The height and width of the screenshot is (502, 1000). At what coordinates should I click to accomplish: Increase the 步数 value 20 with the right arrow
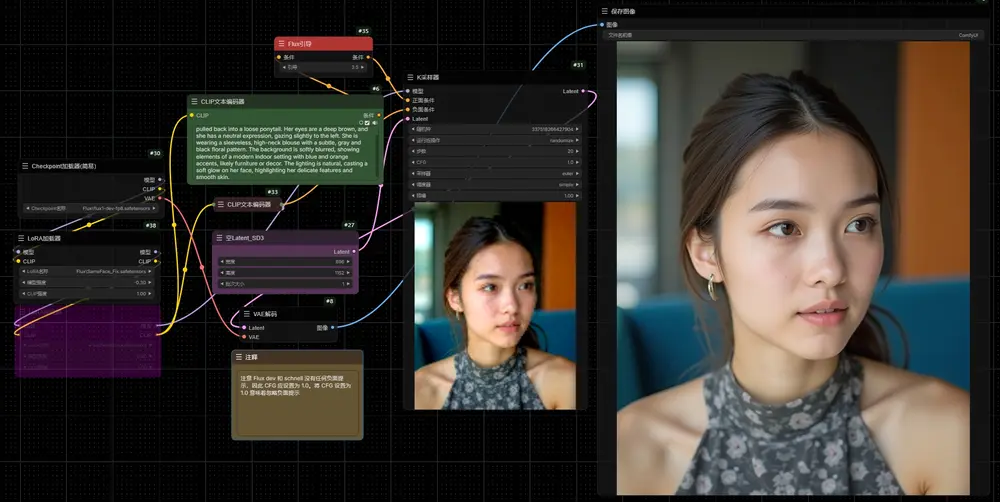pos(577,151)
